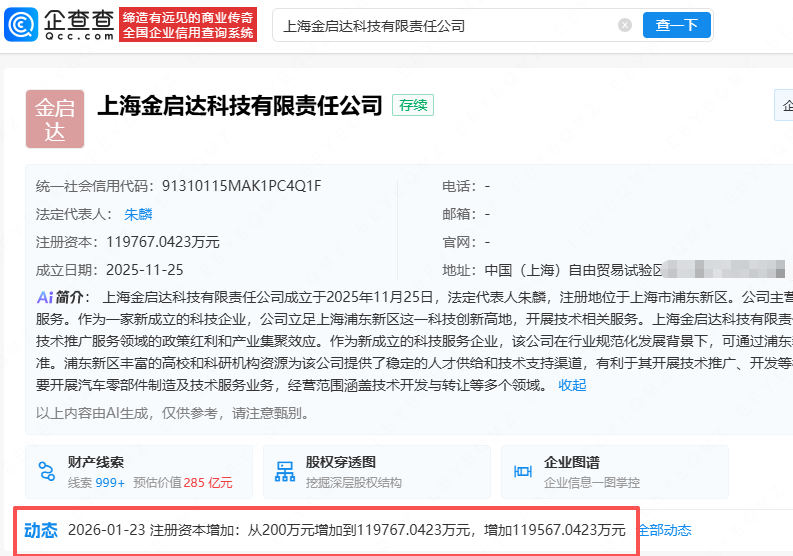793x556 pixels.
Task: Click the 2026-01-23 capital increase news text
Action: point(347,530)
